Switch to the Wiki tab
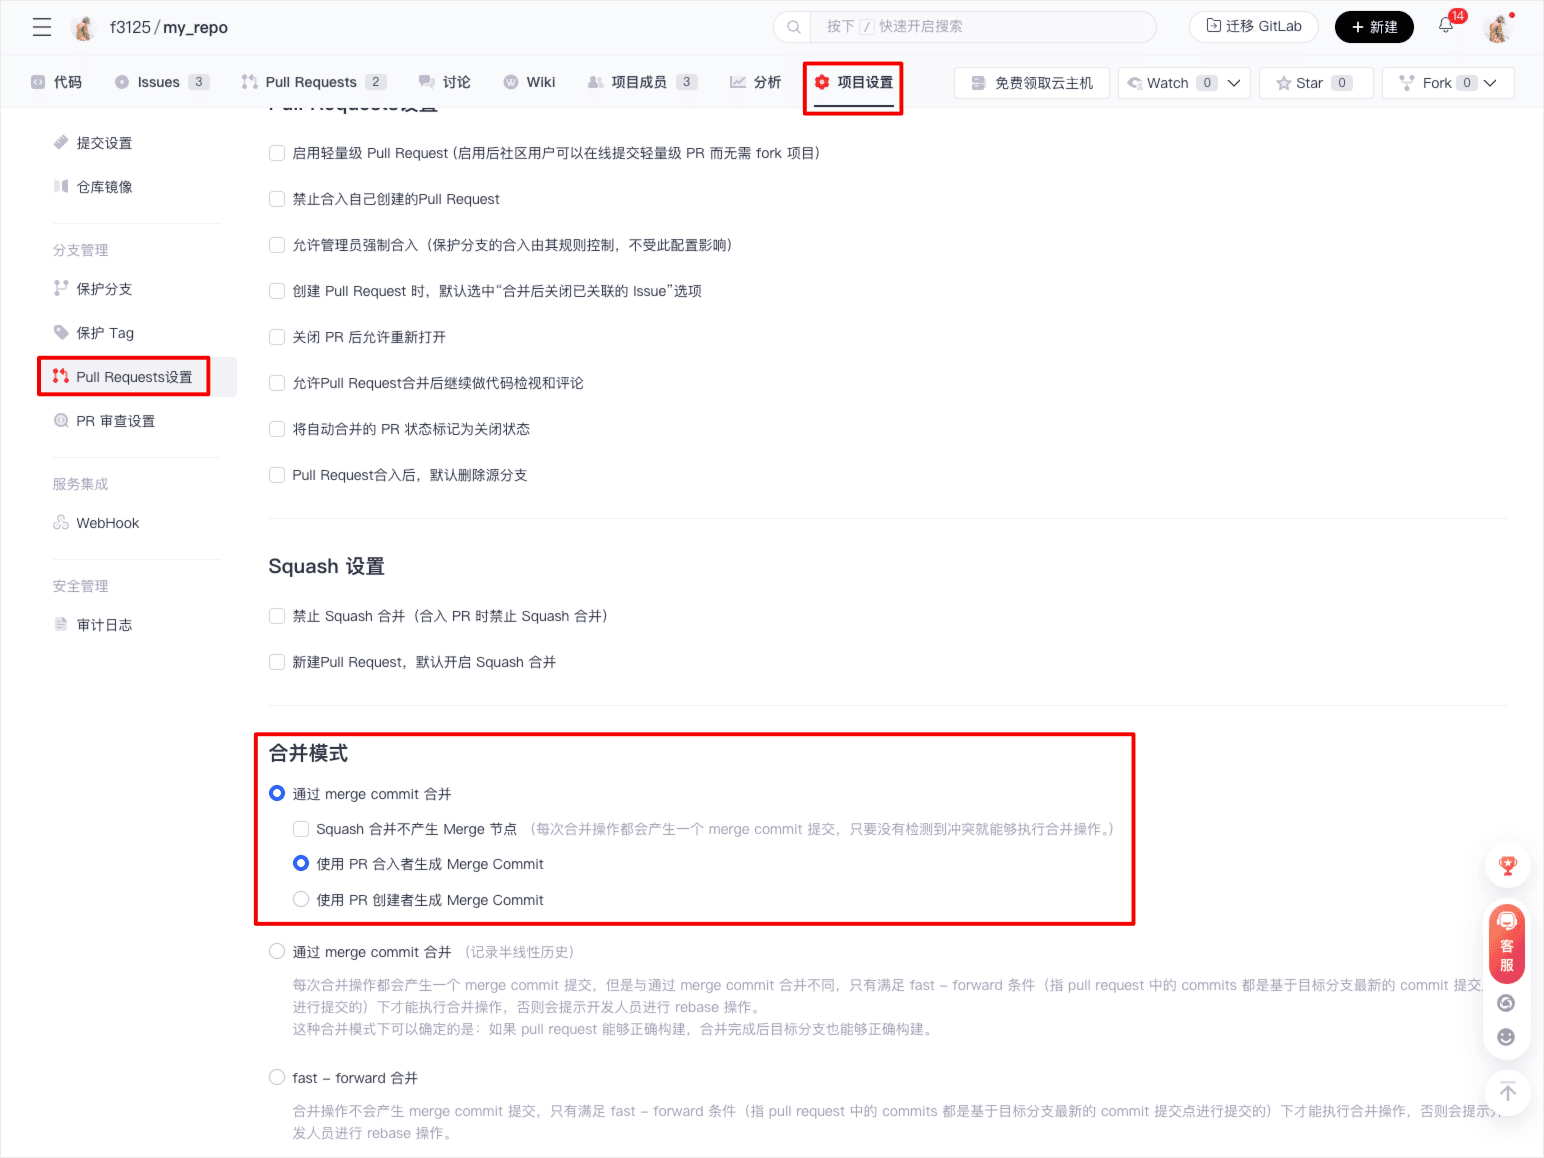Screen dimensions: 1544x1158 tap(530, 82)
